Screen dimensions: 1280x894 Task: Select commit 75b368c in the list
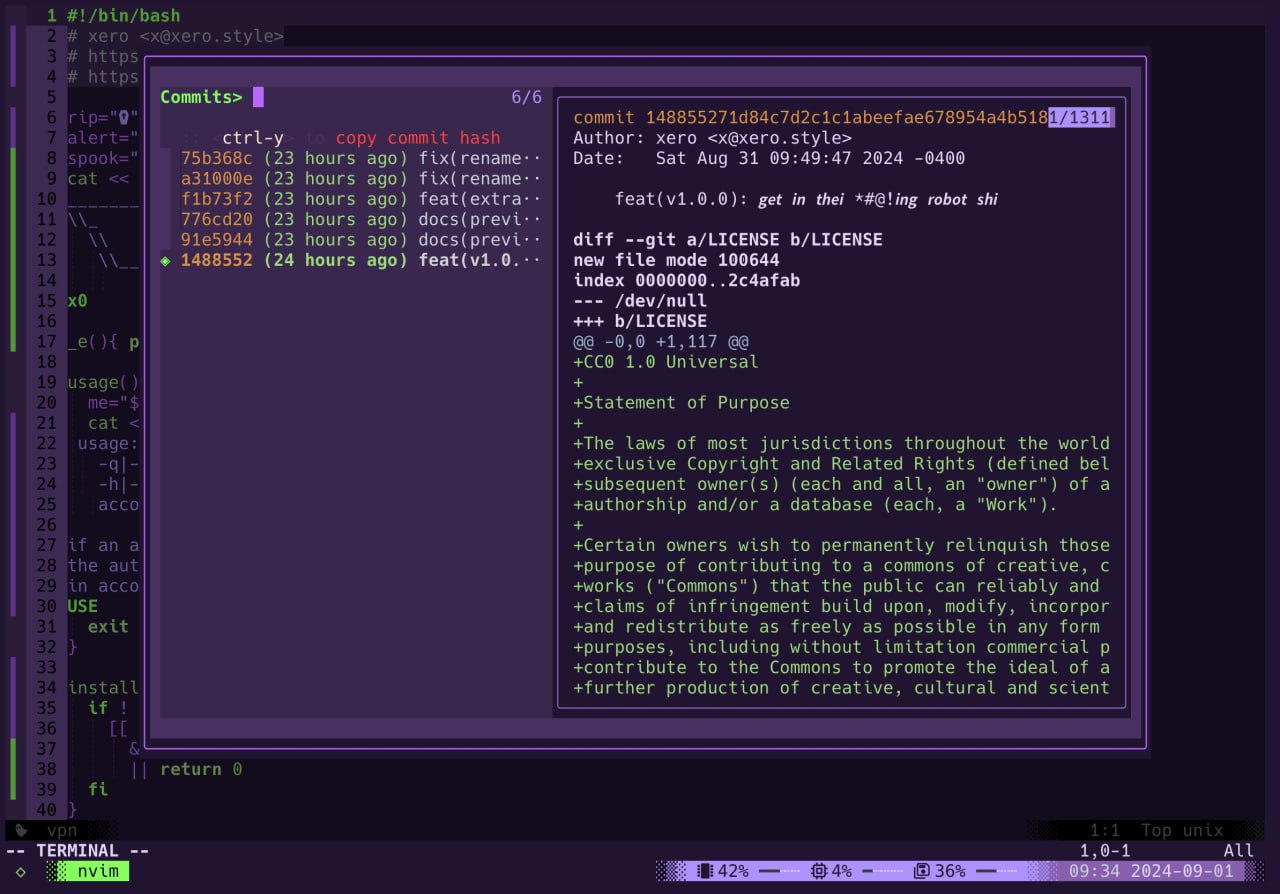coord(216,158)
